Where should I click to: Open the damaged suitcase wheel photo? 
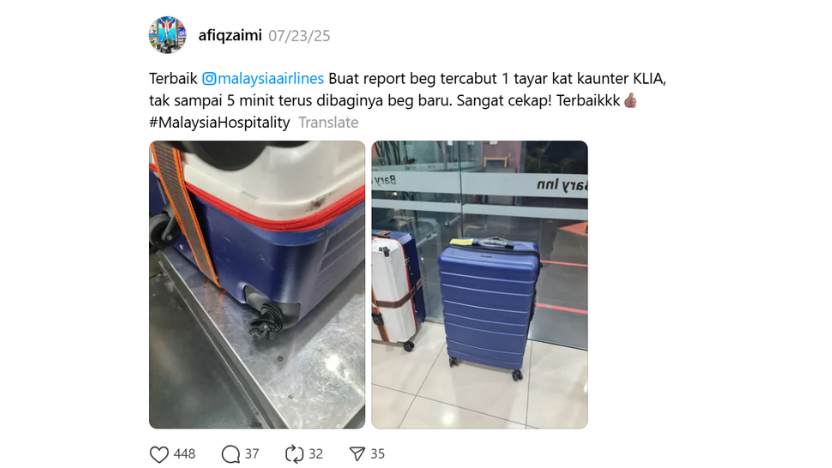(257, 284)
